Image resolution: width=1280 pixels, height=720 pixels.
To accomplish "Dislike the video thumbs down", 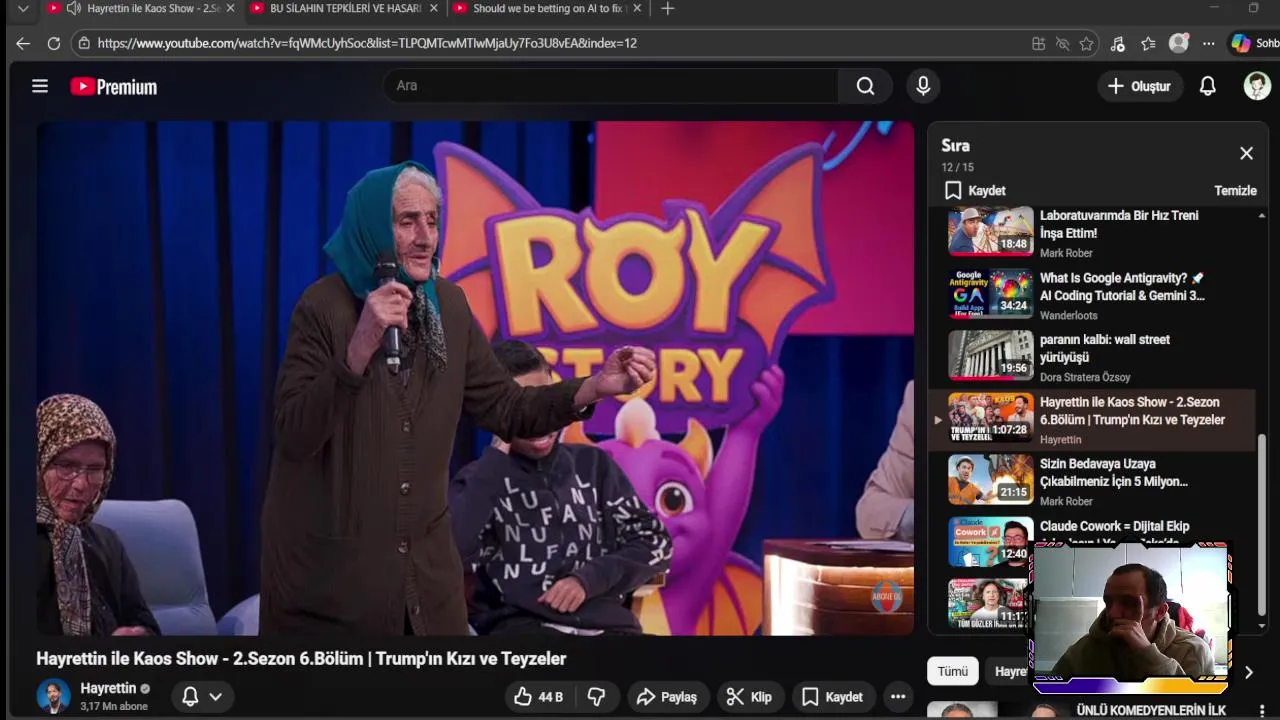I will pyautogui.click(x=596, y=696).
